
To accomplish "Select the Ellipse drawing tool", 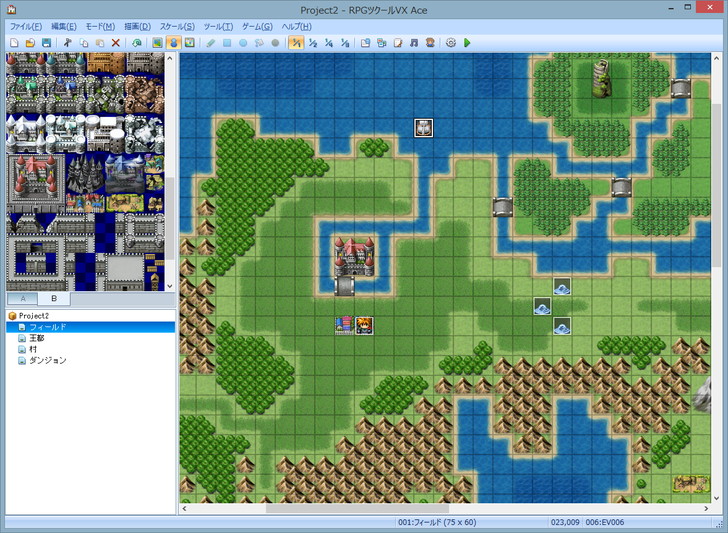I will pyautogui.click(x=243, y=43).
